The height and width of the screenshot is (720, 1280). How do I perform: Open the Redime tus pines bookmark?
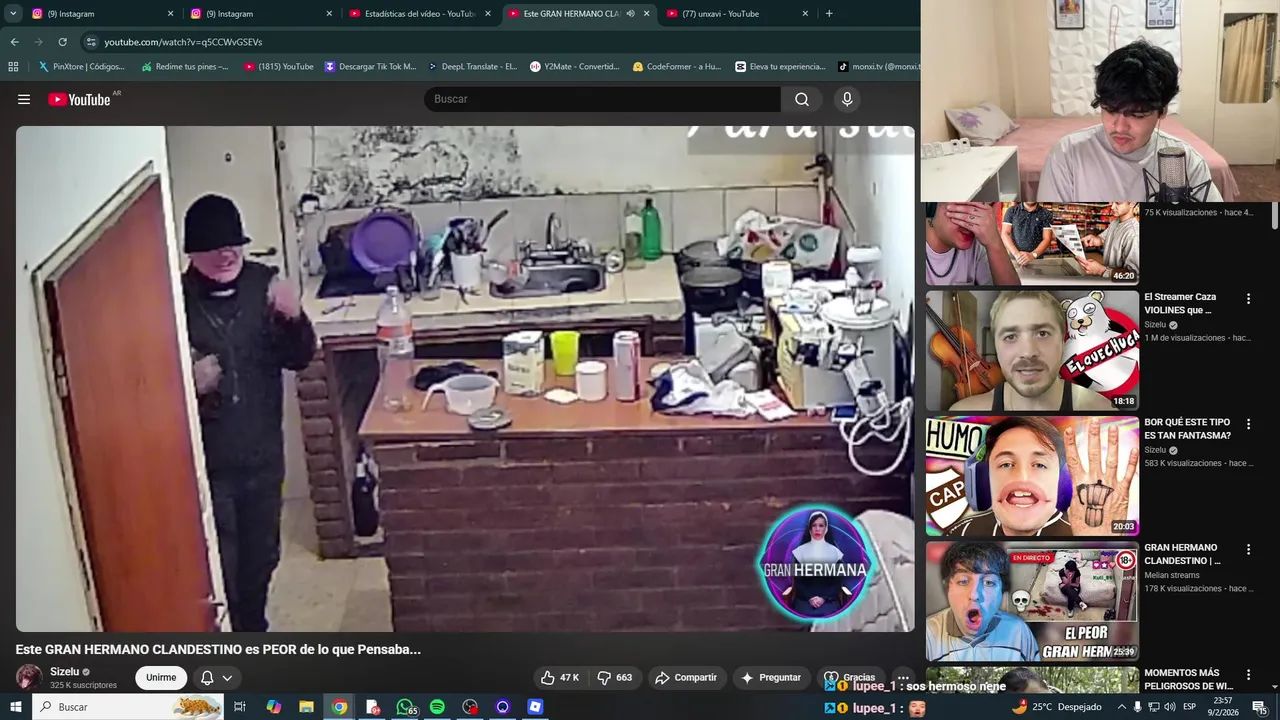pos(185,66)
